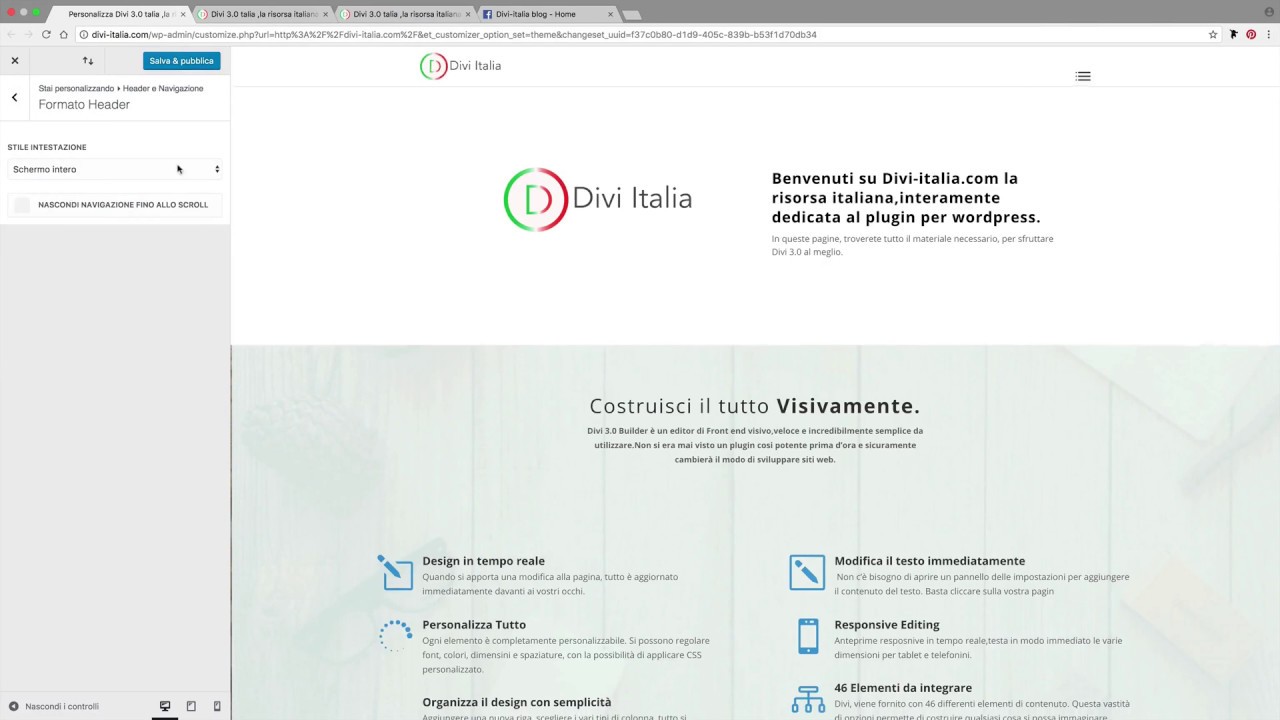Click the Salva & pubblica button

point(181,61)
